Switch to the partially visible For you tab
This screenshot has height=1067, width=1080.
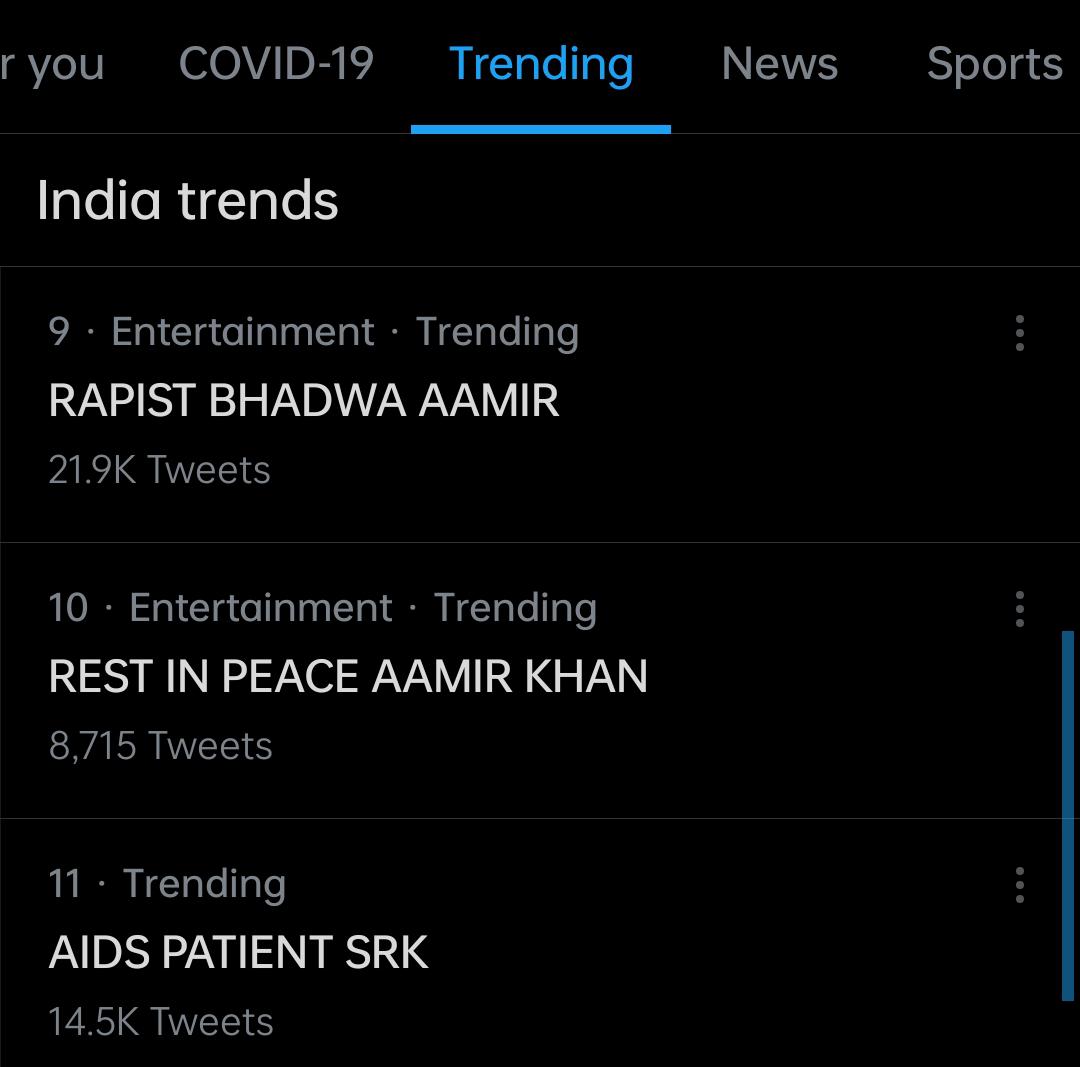click(x=52, y=64)
